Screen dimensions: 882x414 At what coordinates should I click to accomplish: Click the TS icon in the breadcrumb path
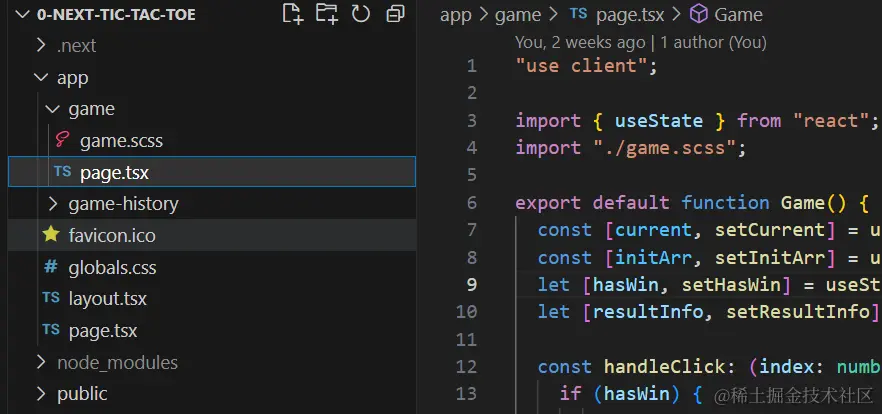click(x=578, y=14)
